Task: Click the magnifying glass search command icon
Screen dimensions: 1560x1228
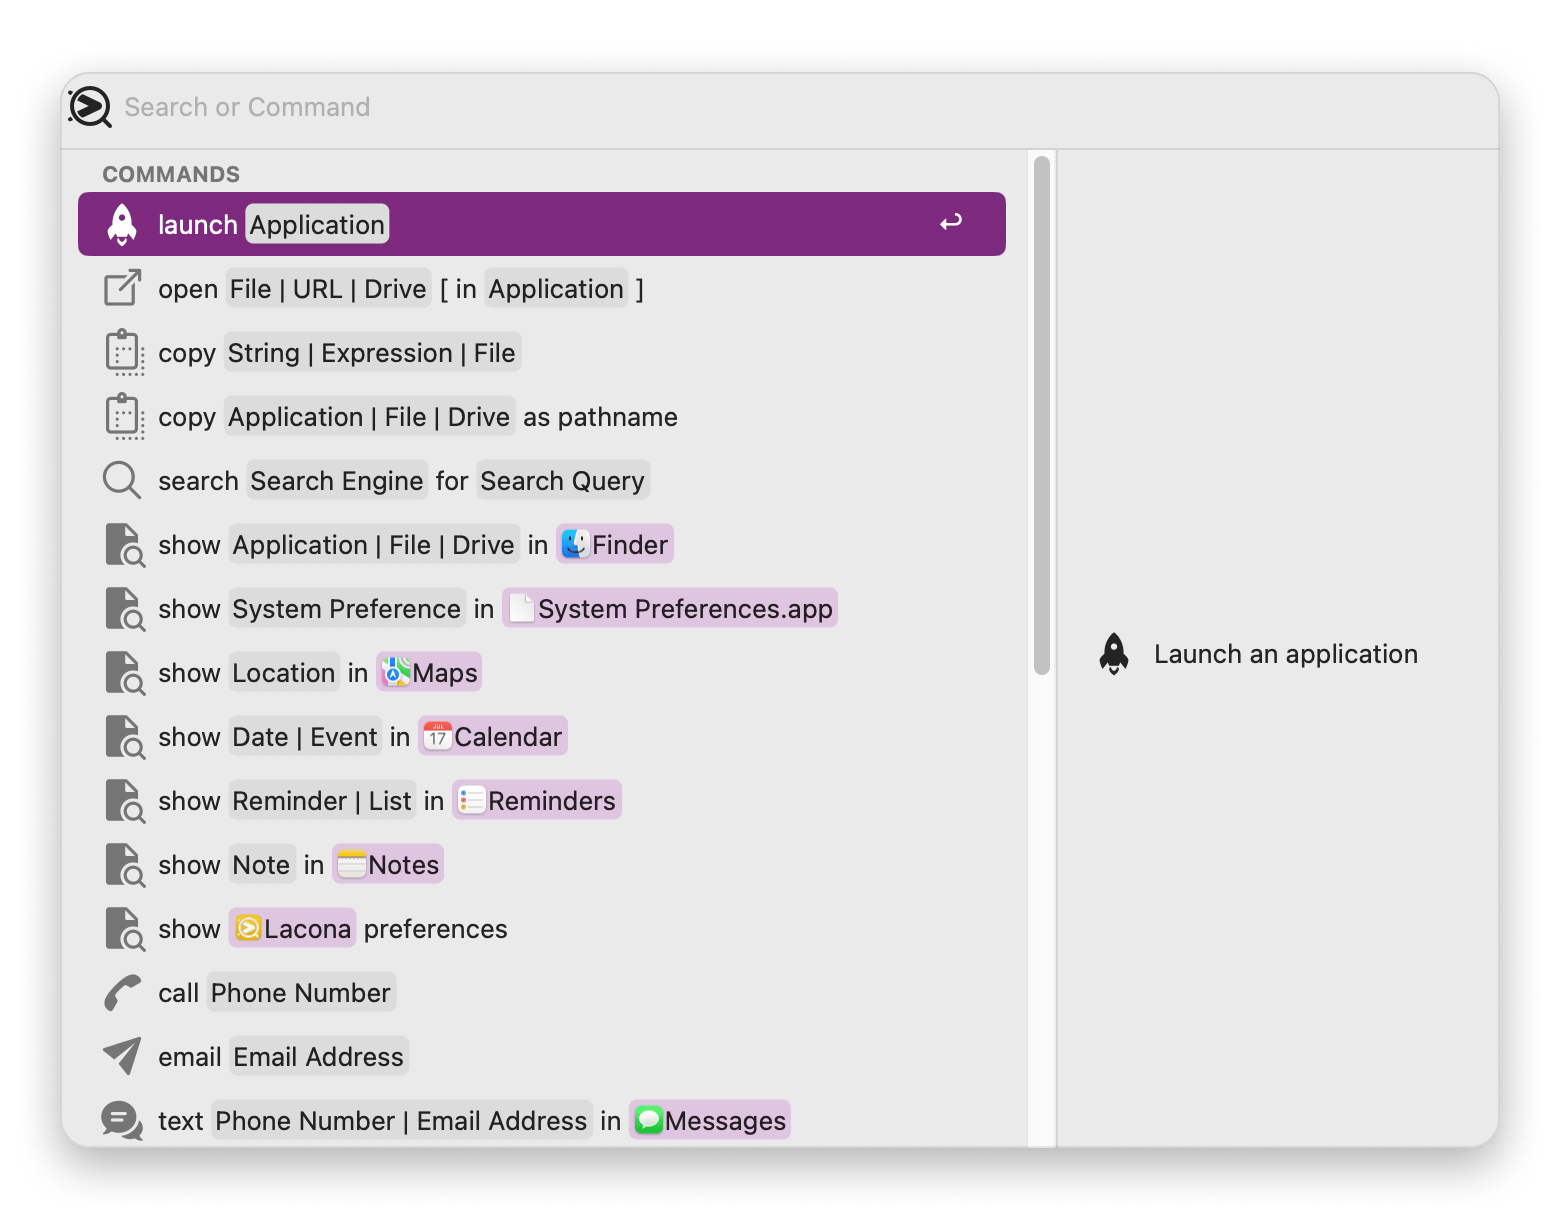Action: 122,481
